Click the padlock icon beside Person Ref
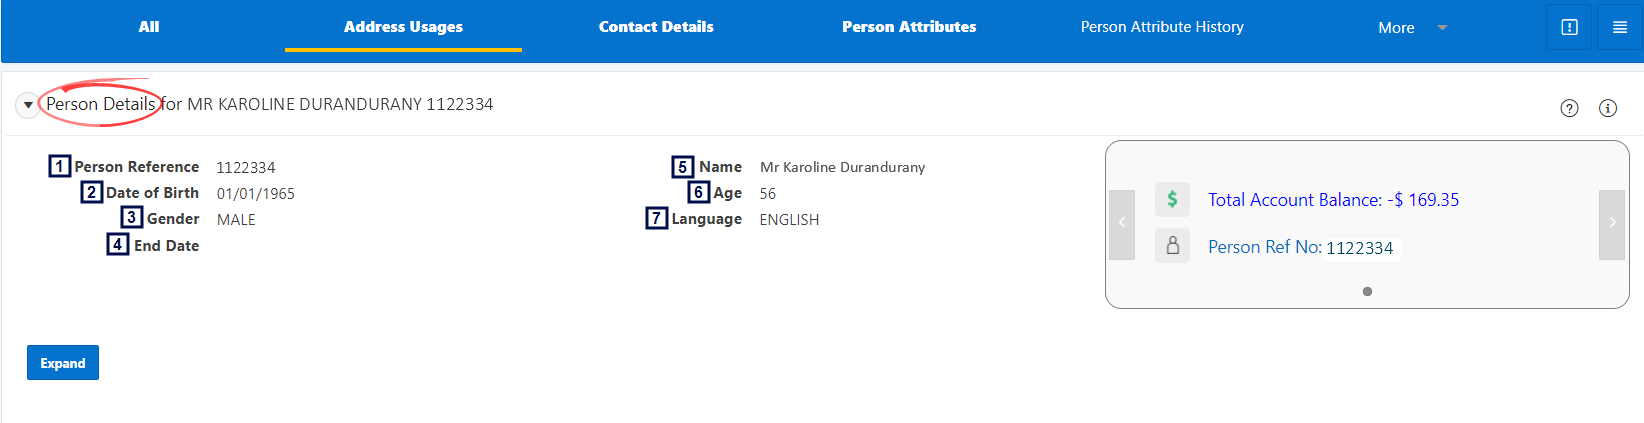Image resolution: width=1644 pixels, height=423 pixels. coord(1172,245)
